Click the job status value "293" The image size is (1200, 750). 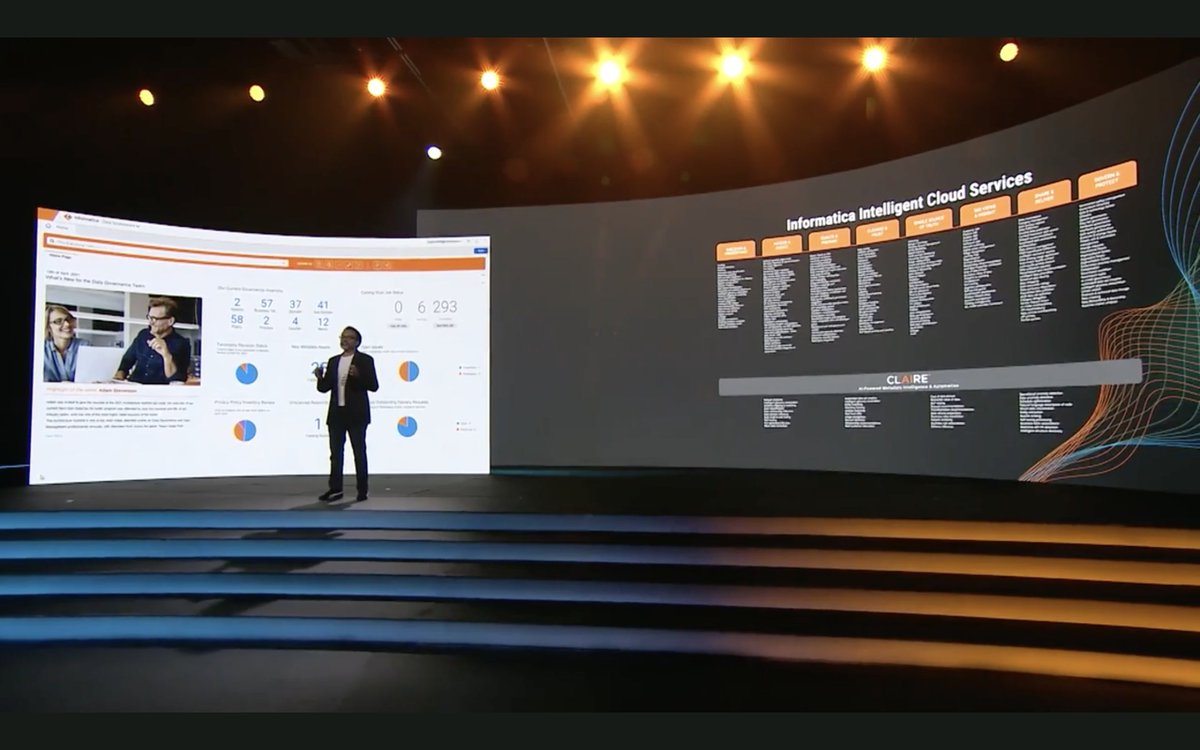pos(445,307)
